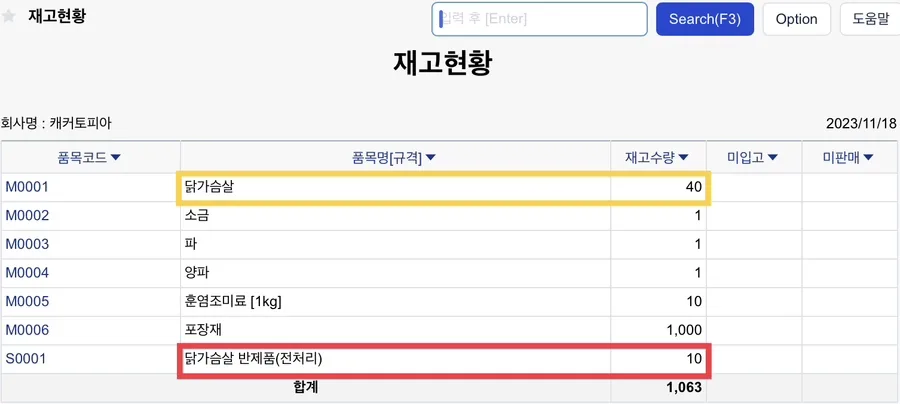The height and width of the screenshot is (404, 900).
Task: Open the 미입고 column sort arrow
Action: pos(772,157)
